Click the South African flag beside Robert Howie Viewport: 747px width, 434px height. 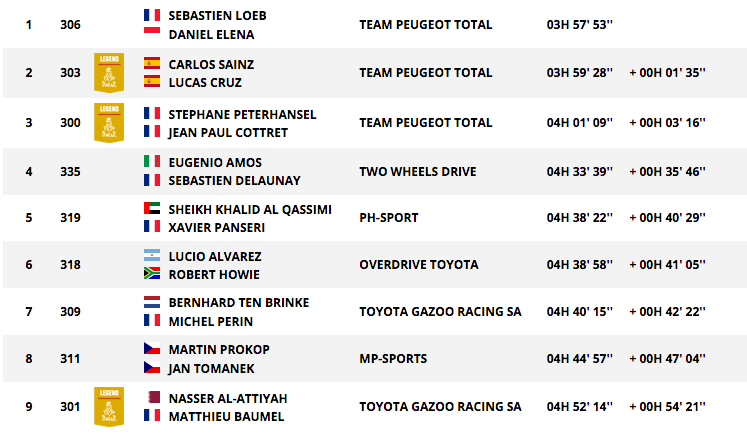coord(152,274)
